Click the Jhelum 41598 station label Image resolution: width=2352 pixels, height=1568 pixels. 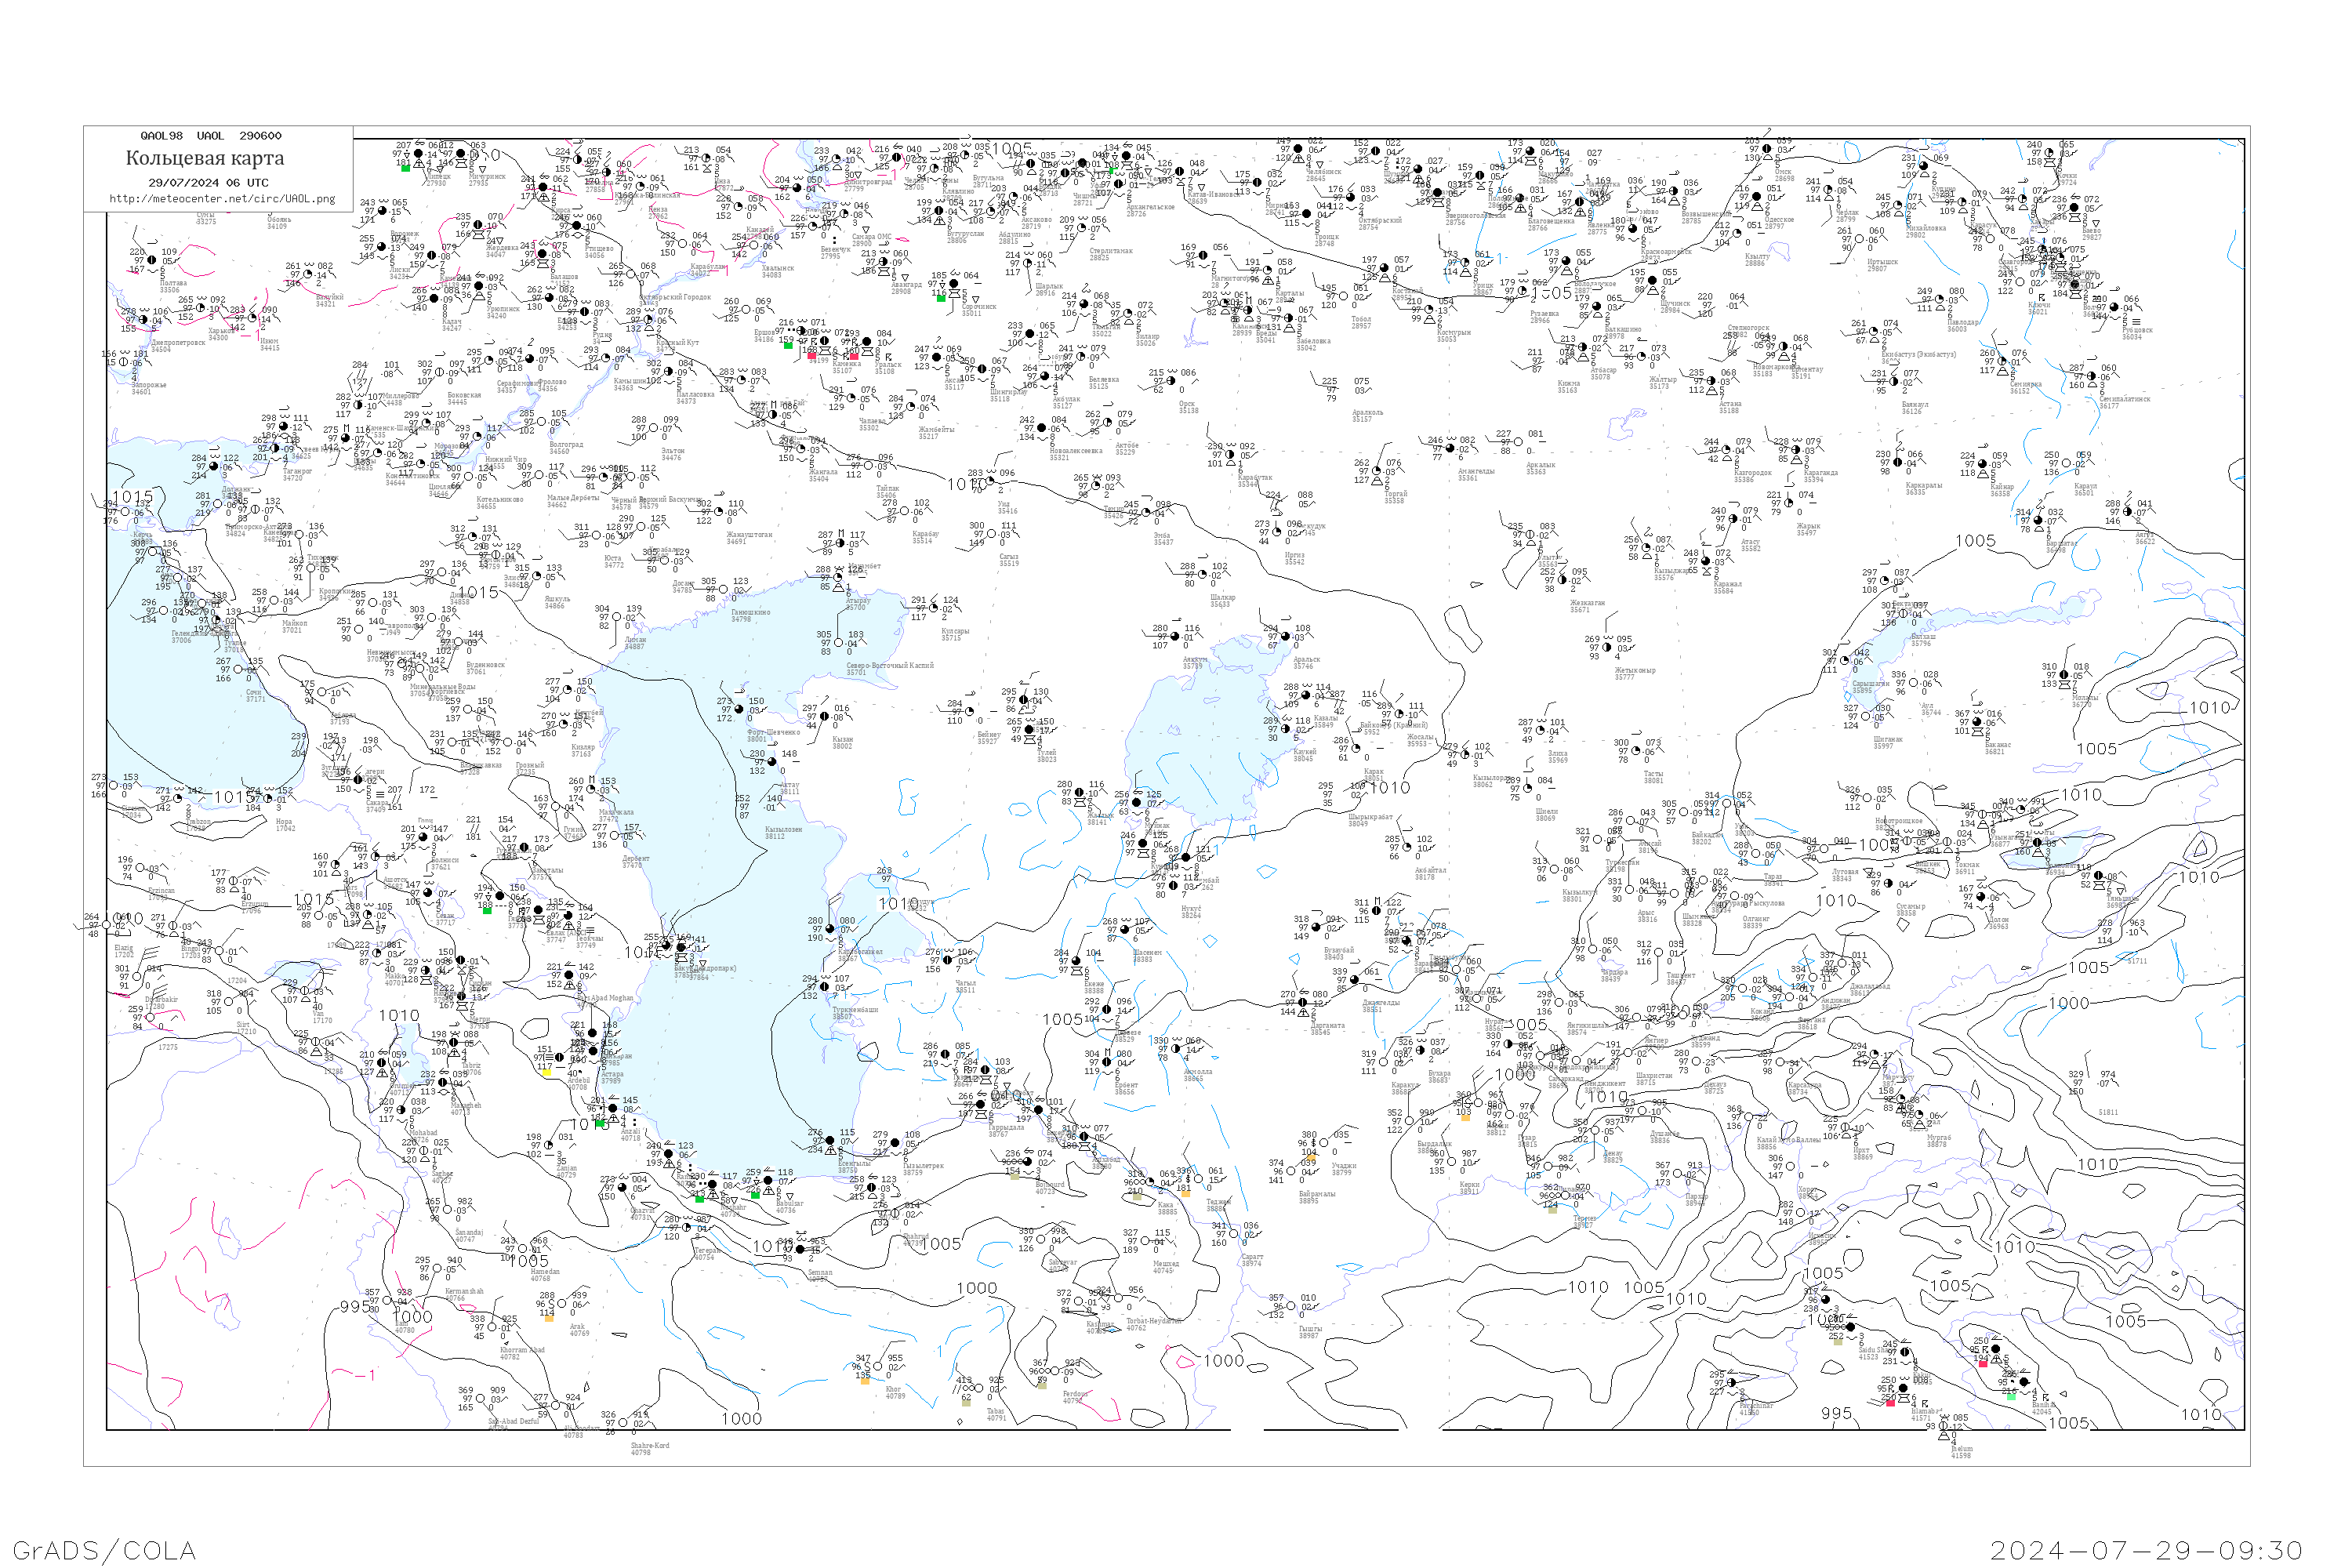1961,1452
